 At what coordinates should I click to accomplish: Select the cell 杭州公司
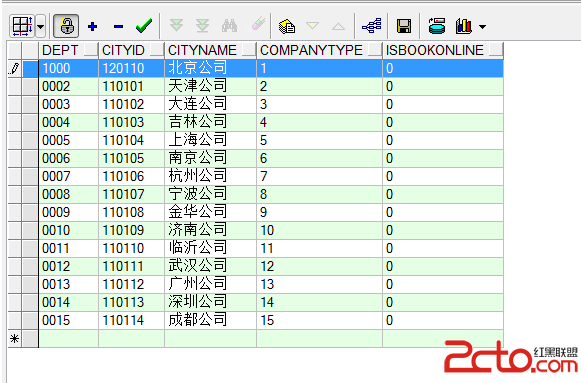click(x=210, y=176)
